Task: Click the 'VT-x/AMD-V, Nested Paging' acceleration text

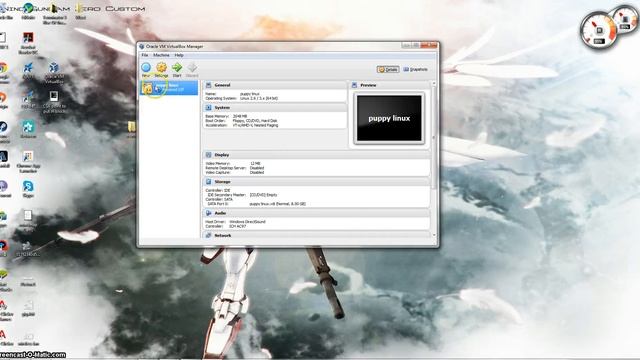Action: coord(255,125)
